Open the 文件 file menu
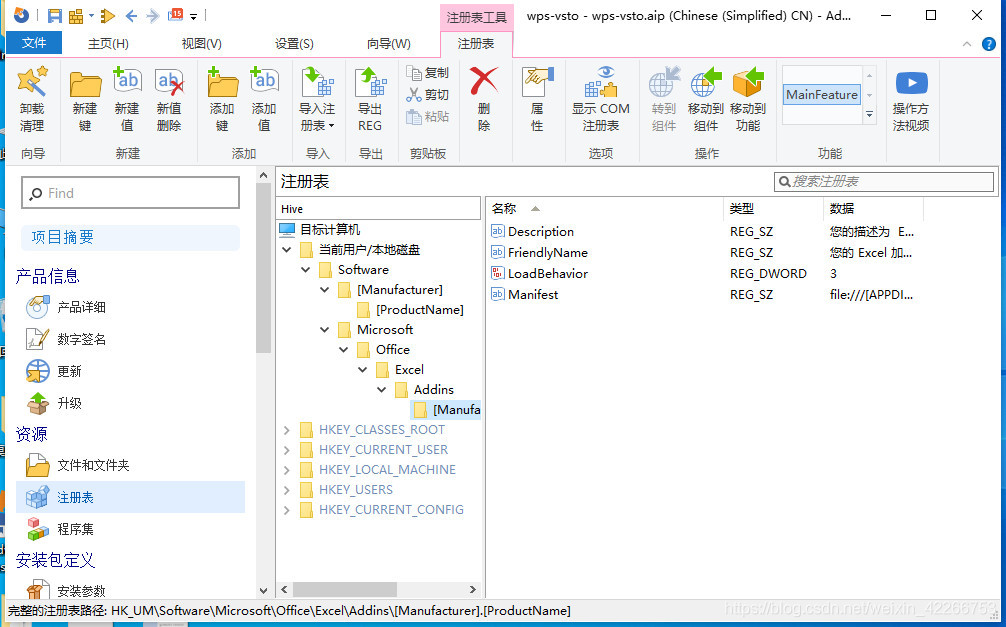Viewport: 1006px width, 627px height. 34,43
